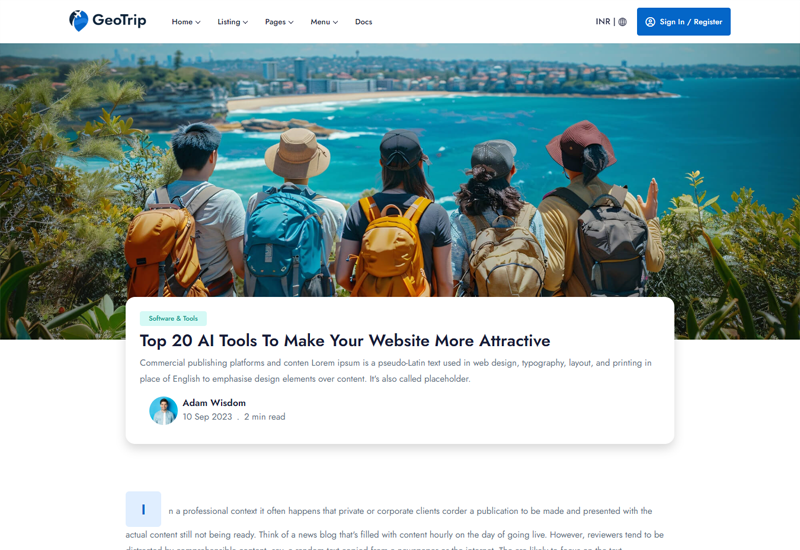Image resolution: width=800 pixels, height=550 pixels.
Task: Expand the Pages dropdown chevron
Action: pos(291,22)
